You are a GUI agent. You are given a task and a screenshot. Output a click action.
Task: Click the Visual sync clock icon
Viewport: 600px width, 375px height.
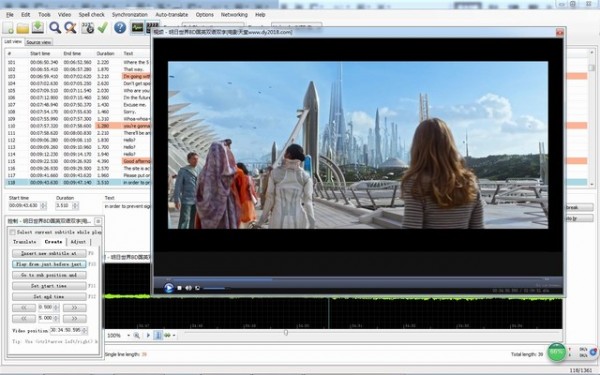click(x=88, y=28)
